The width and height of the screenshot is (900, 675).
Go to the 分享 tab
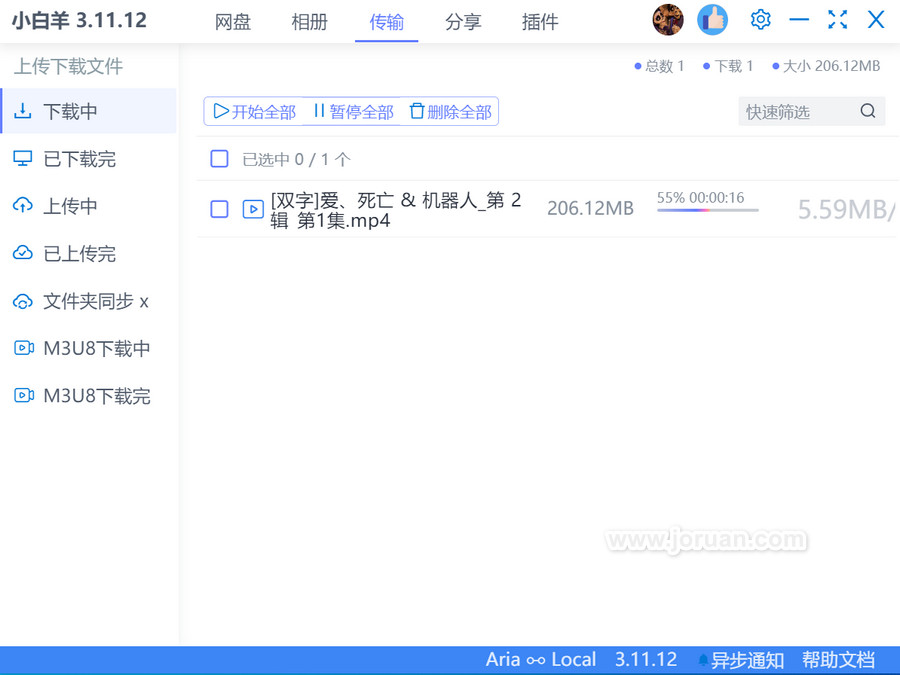(x=463, y=22)
